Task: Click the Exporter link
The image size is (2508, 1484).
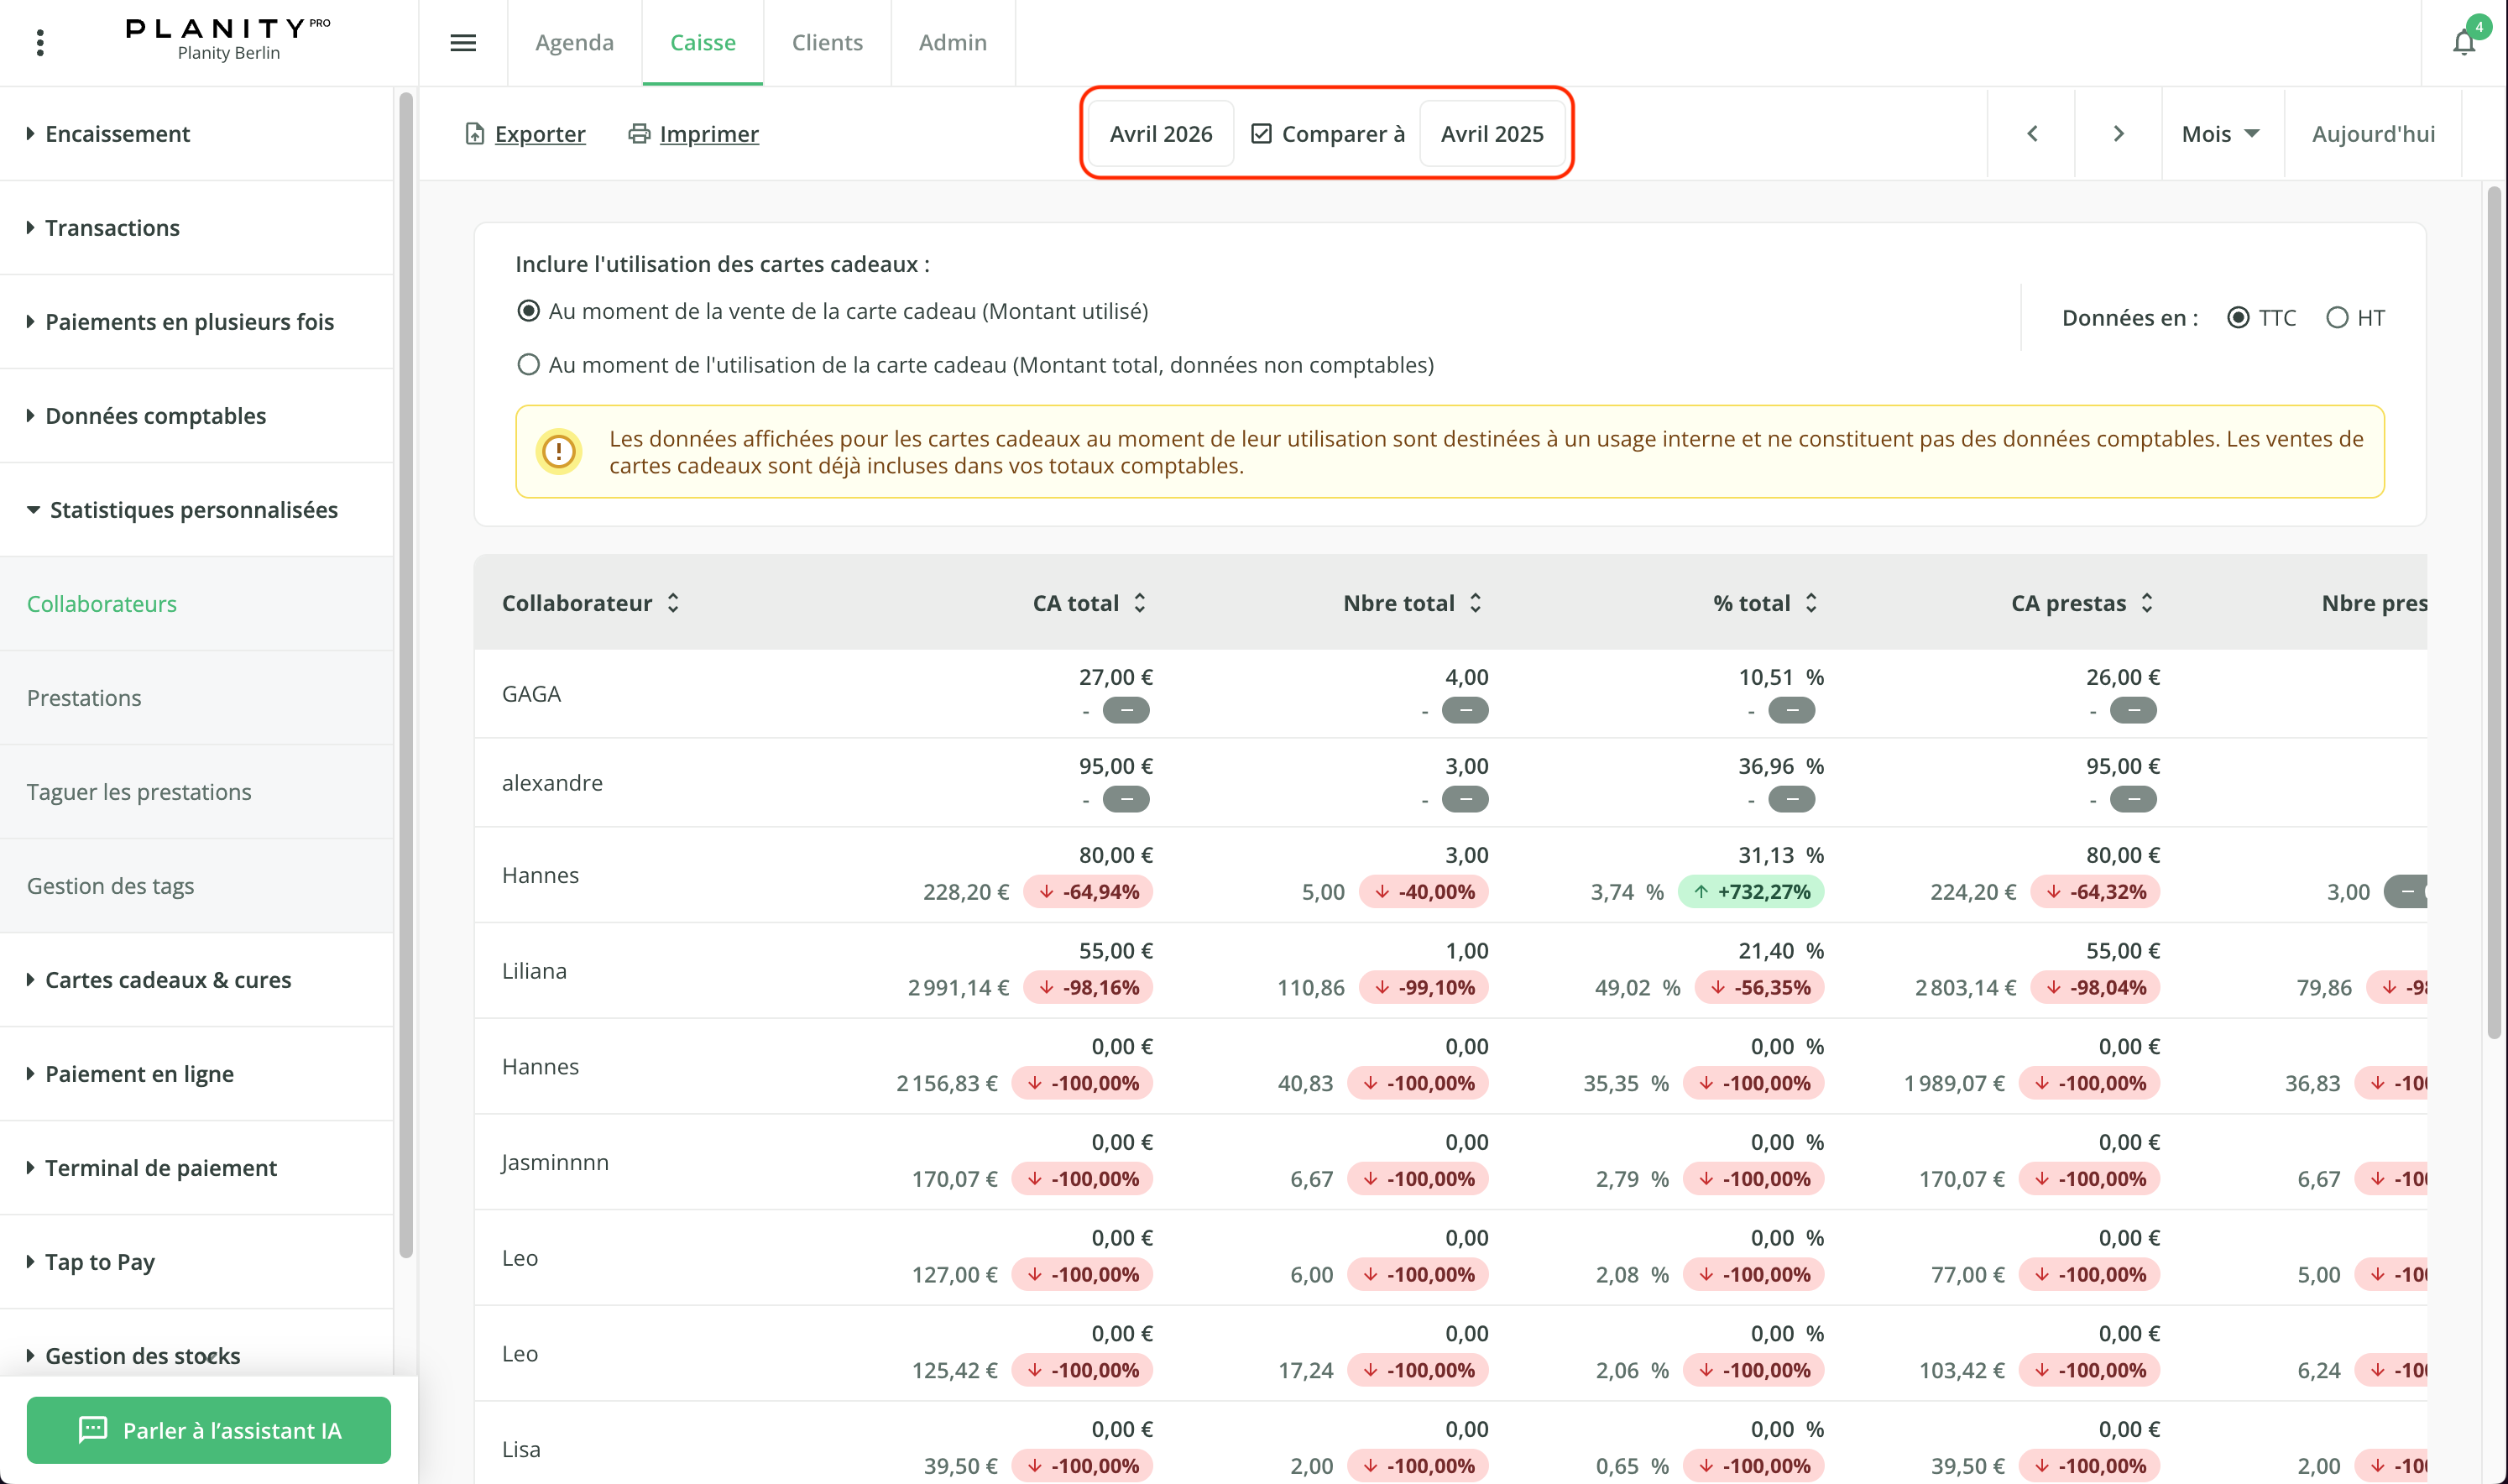Action: [540, 134]
